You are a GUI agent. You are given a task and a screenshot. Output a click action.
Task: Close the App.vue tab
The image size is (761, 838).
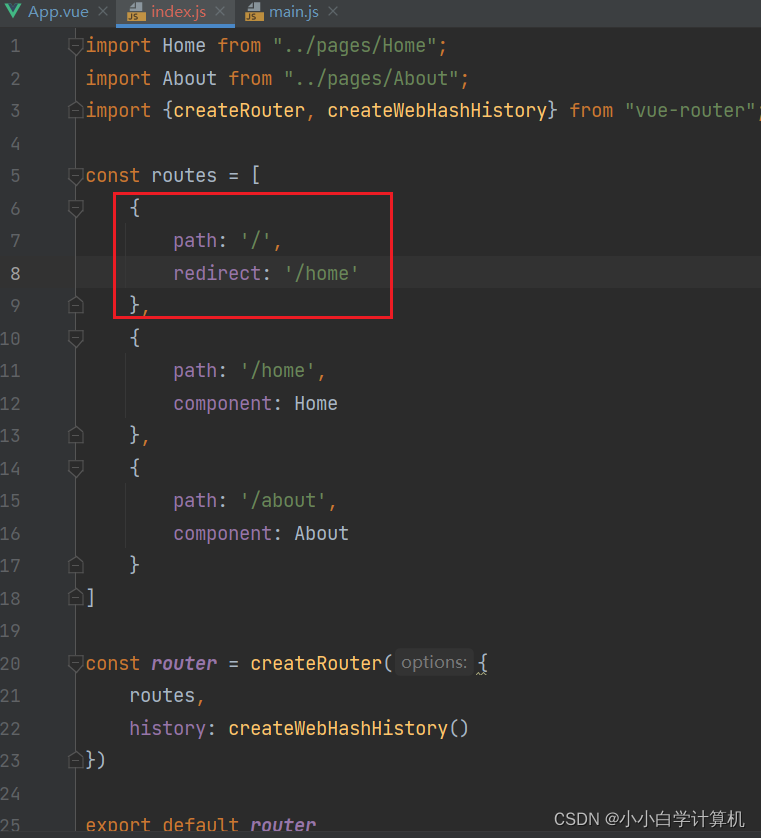pyautogui.click(x=103, y=11)
